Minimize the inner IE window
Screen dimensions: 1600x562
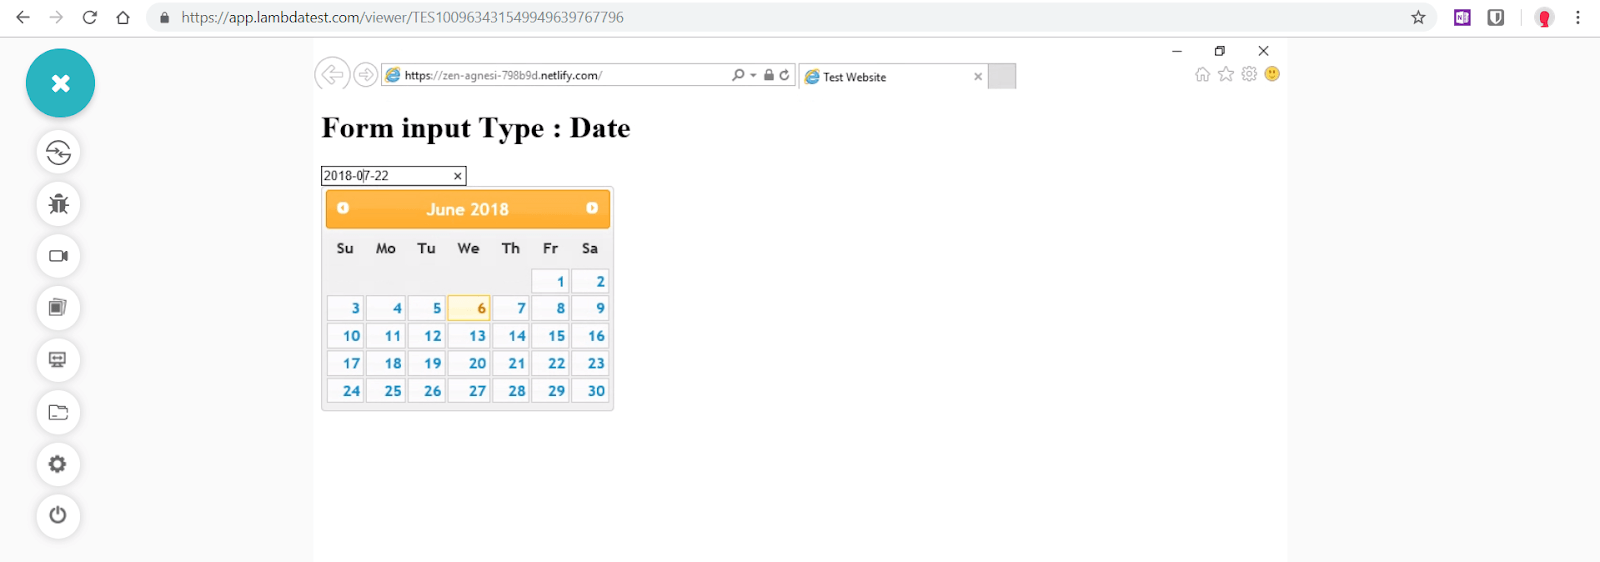pos(1177,51)
